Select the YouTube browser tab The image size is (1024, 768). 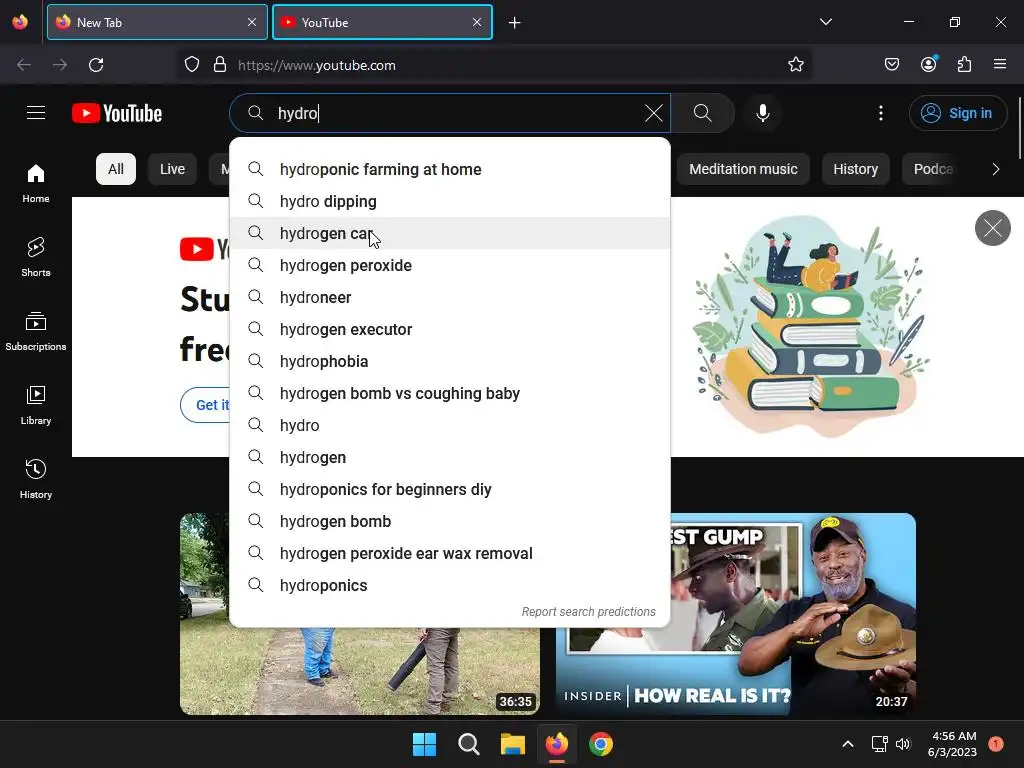coord(382,22)
